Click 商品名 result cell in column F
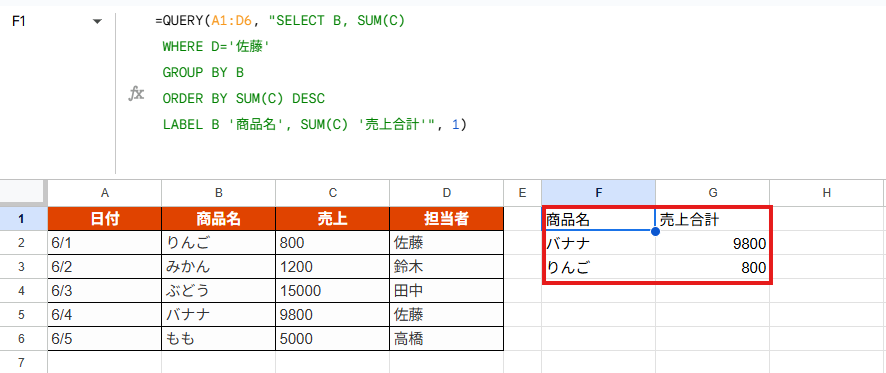This screenshot has width=886, height=373. click(x=599, y=219)
